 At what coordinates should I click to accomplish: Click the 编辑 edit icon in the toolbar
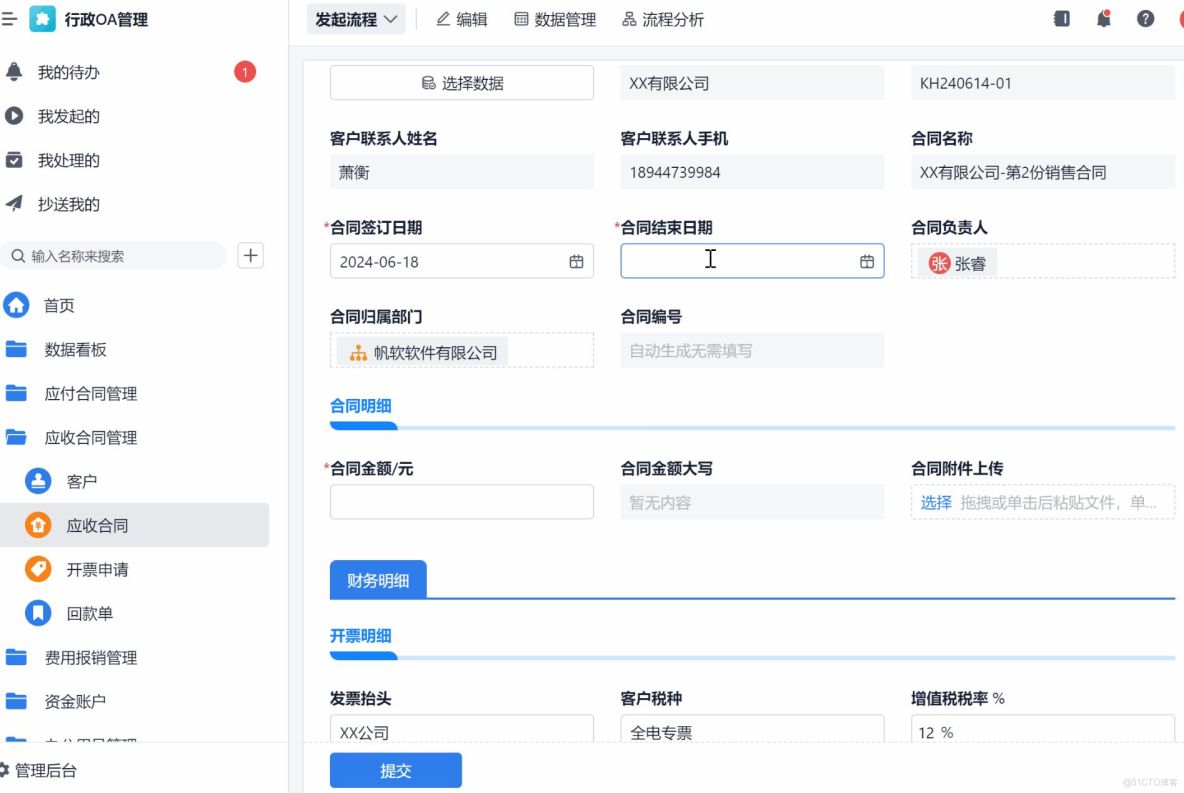pyautogui.click(x=441, y=18)
